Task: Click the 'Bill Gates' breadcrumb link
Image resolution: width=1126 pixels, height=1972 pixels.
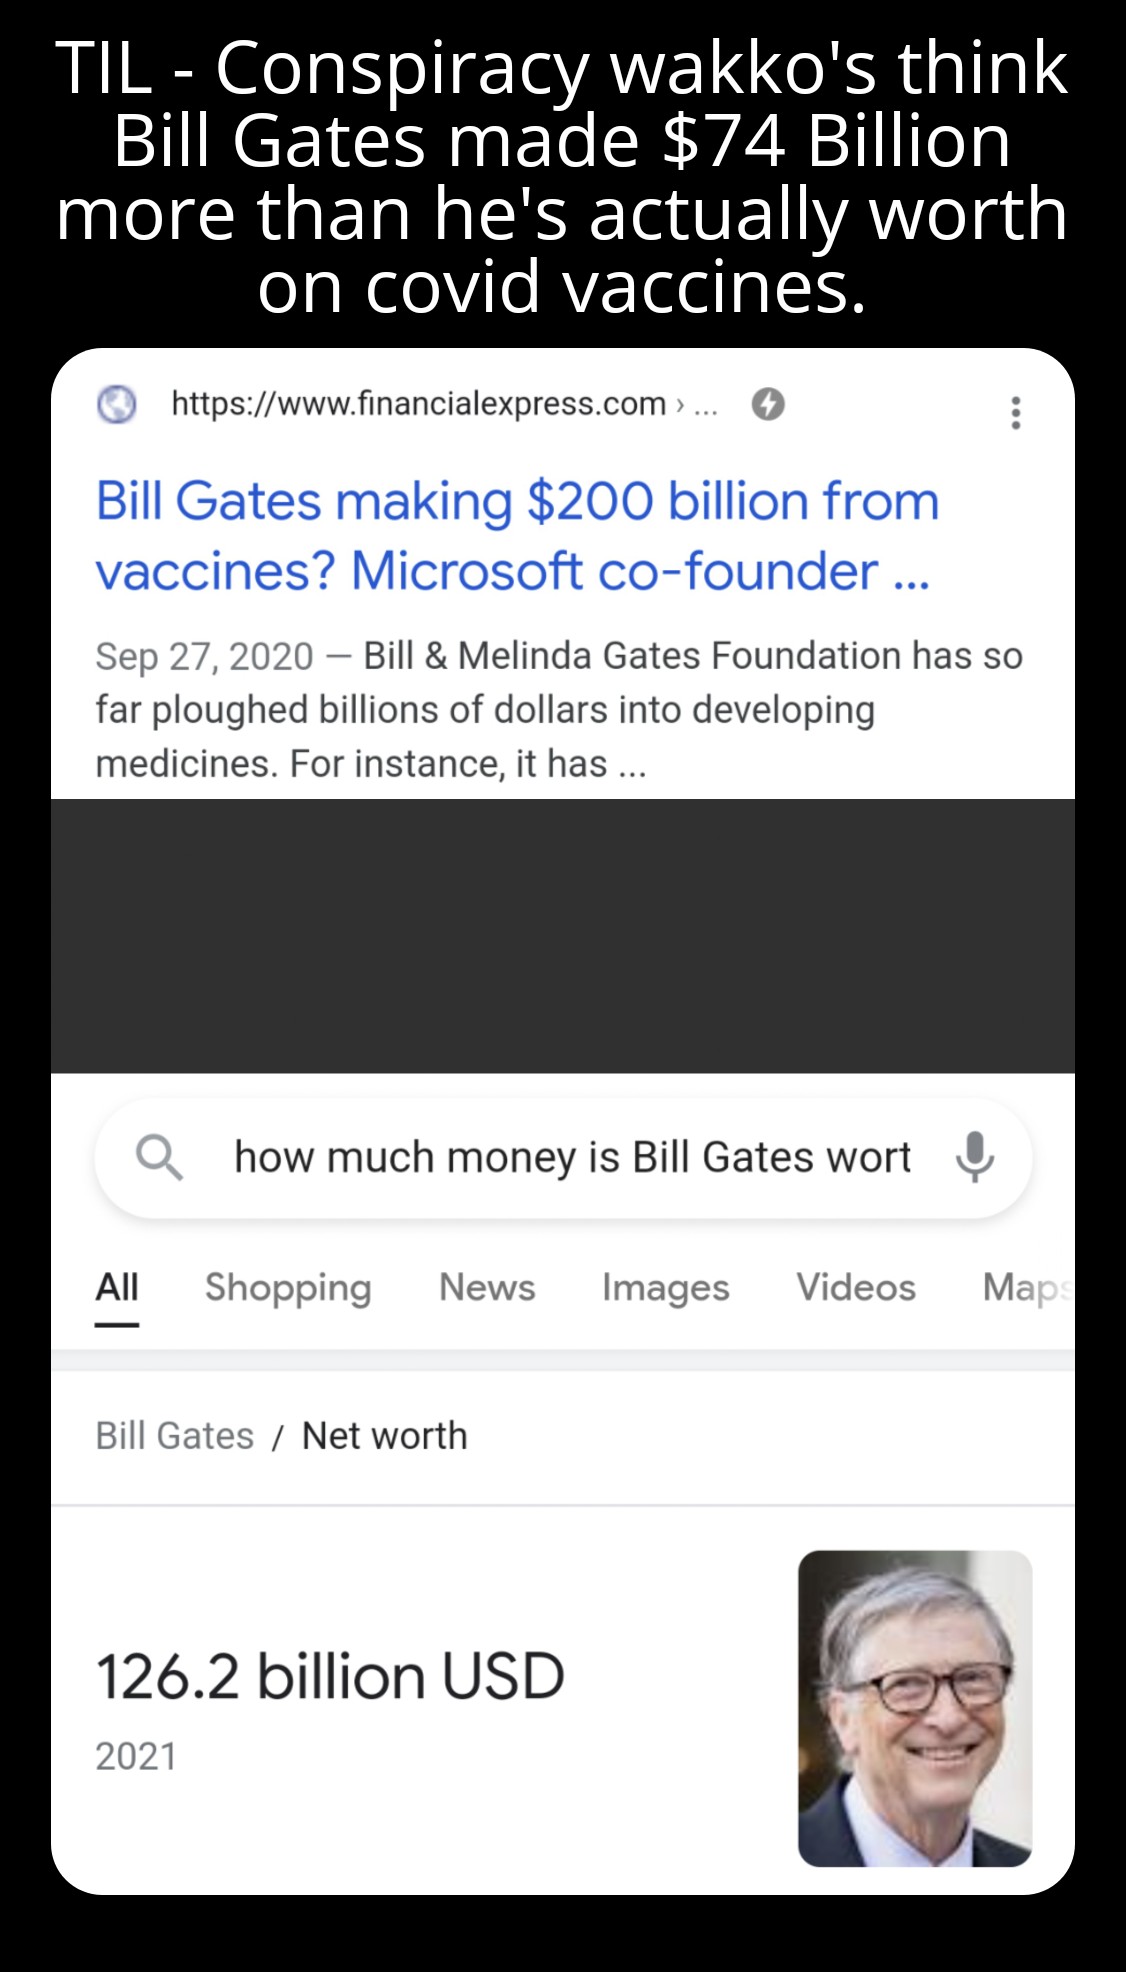Action: click(x=175, y=1436)
